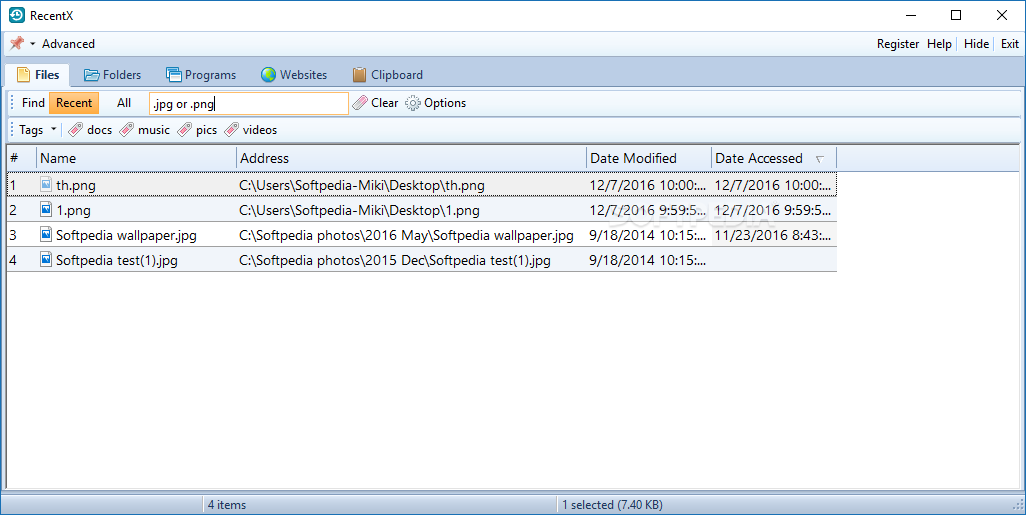Image resolution: width=1026 pixels, height=515 pixels.
Task: Click the Programs tab window icon
Action: click(x=173, y=75)
